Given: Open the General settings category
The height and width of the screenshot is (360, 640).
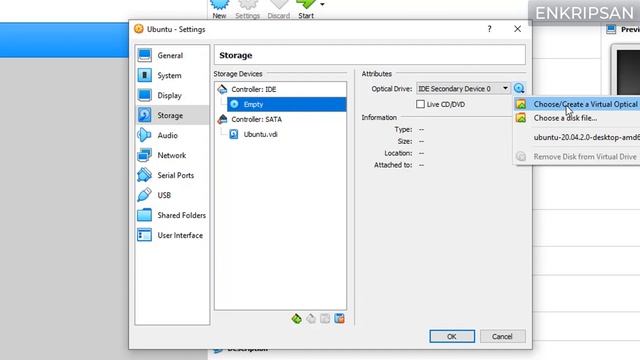Looking at the screenshot, I should click(172, 55).
